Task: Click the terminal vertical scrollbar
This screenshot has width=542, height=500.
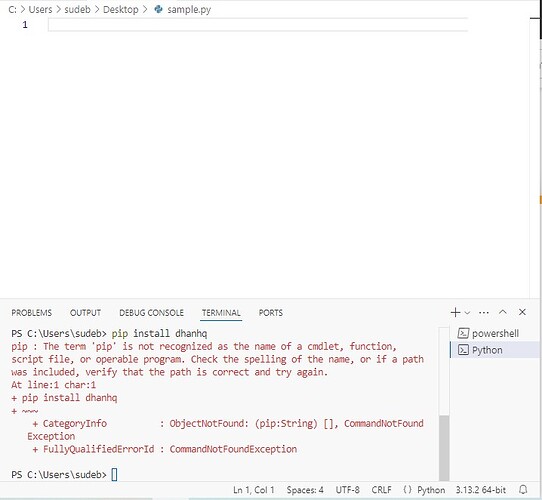Action: (x=444, y=447)
